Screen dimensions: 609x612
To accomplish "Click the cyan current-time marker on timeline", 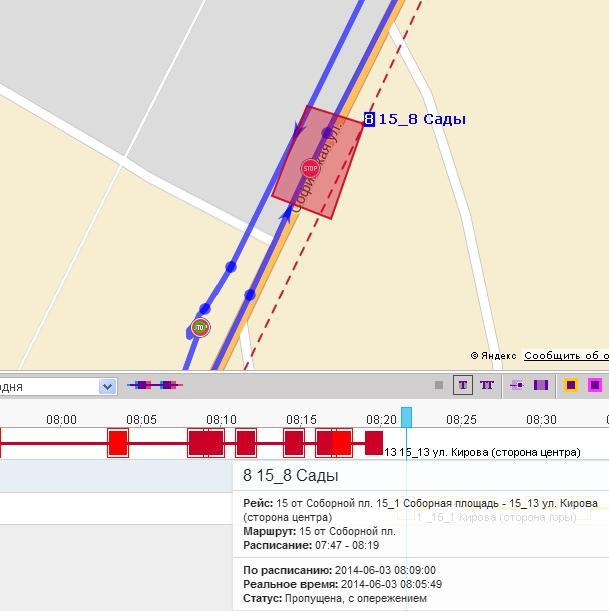I will (406, 417).
